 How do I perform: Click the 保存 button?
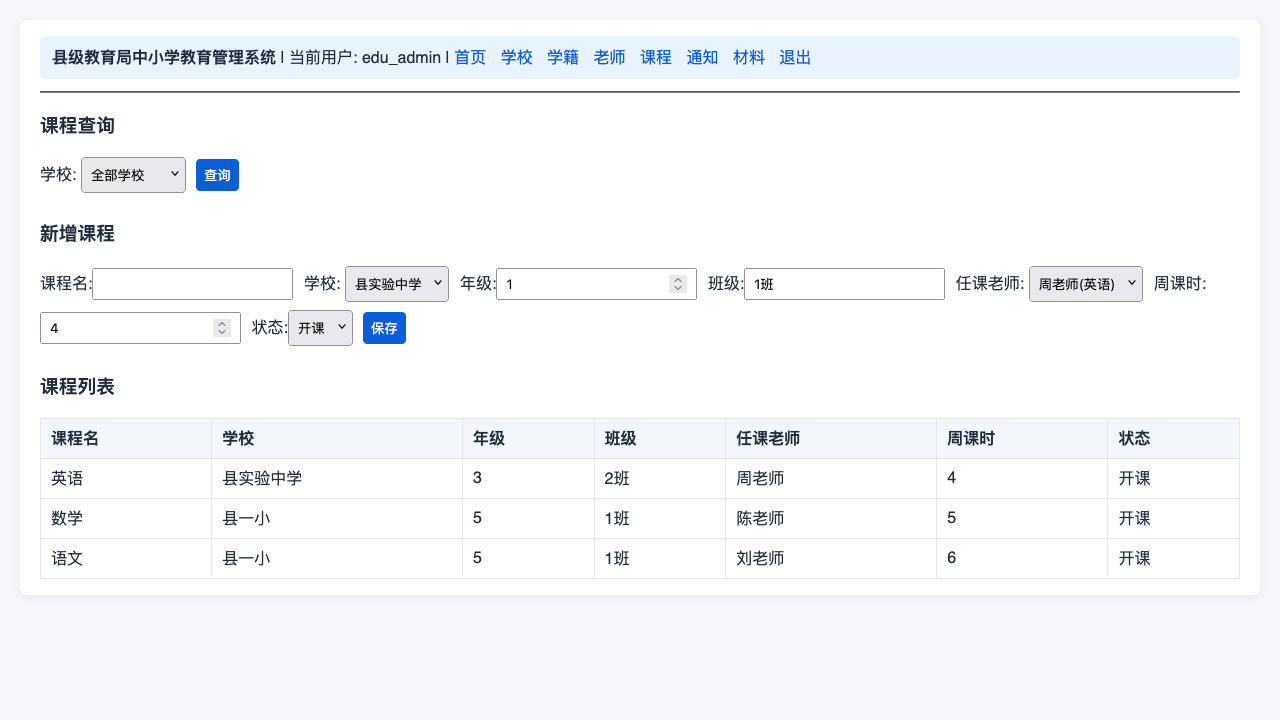384,328
